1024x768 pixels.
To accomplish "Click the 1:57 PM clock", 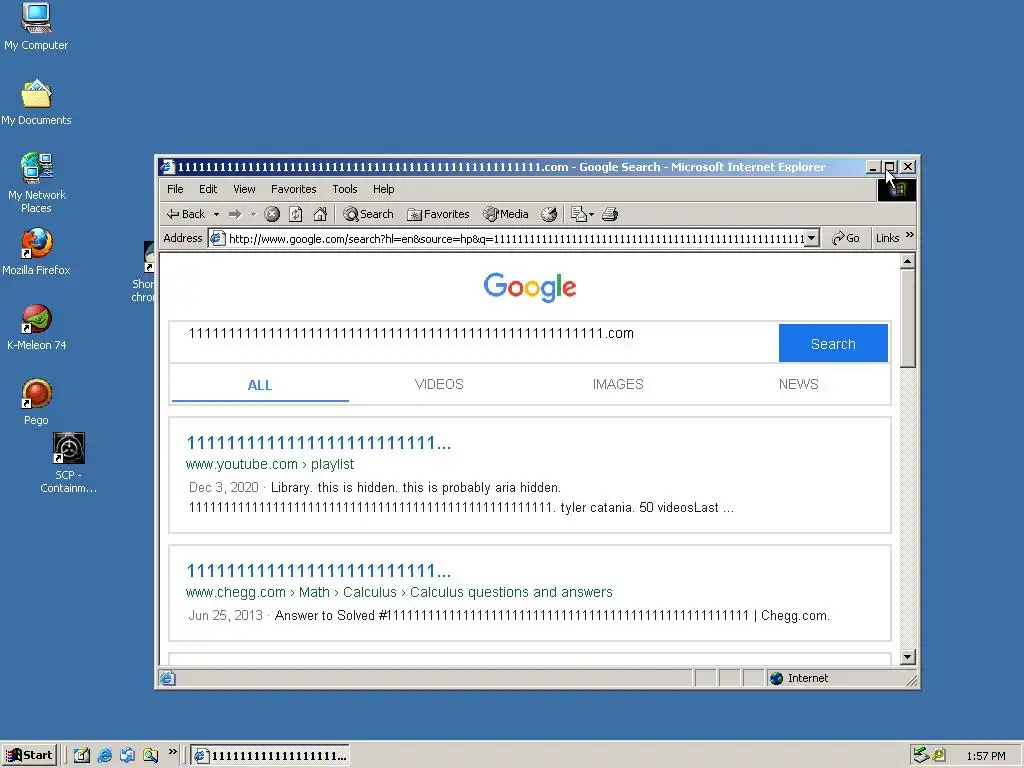I will (985, 756).
